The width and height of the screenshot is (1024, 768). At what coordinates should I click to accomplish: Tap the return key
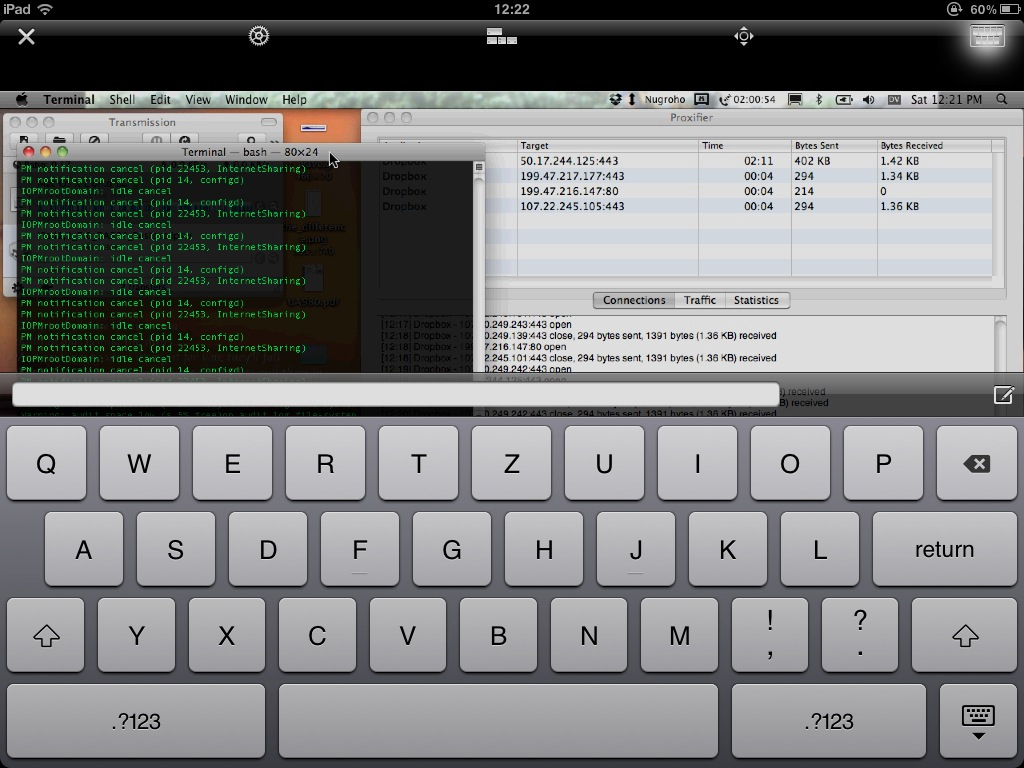(x=944, y=549)
